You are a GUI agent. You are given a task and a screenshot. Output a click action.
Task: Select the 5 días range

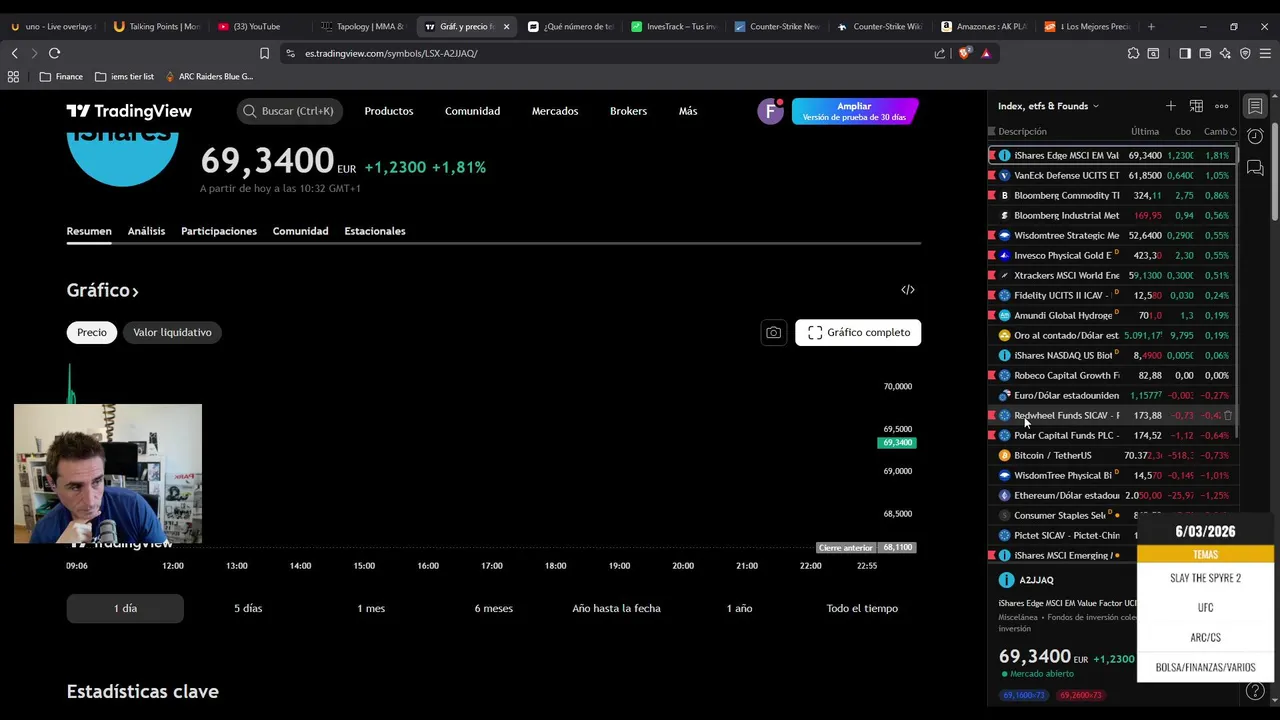point(248,608)
